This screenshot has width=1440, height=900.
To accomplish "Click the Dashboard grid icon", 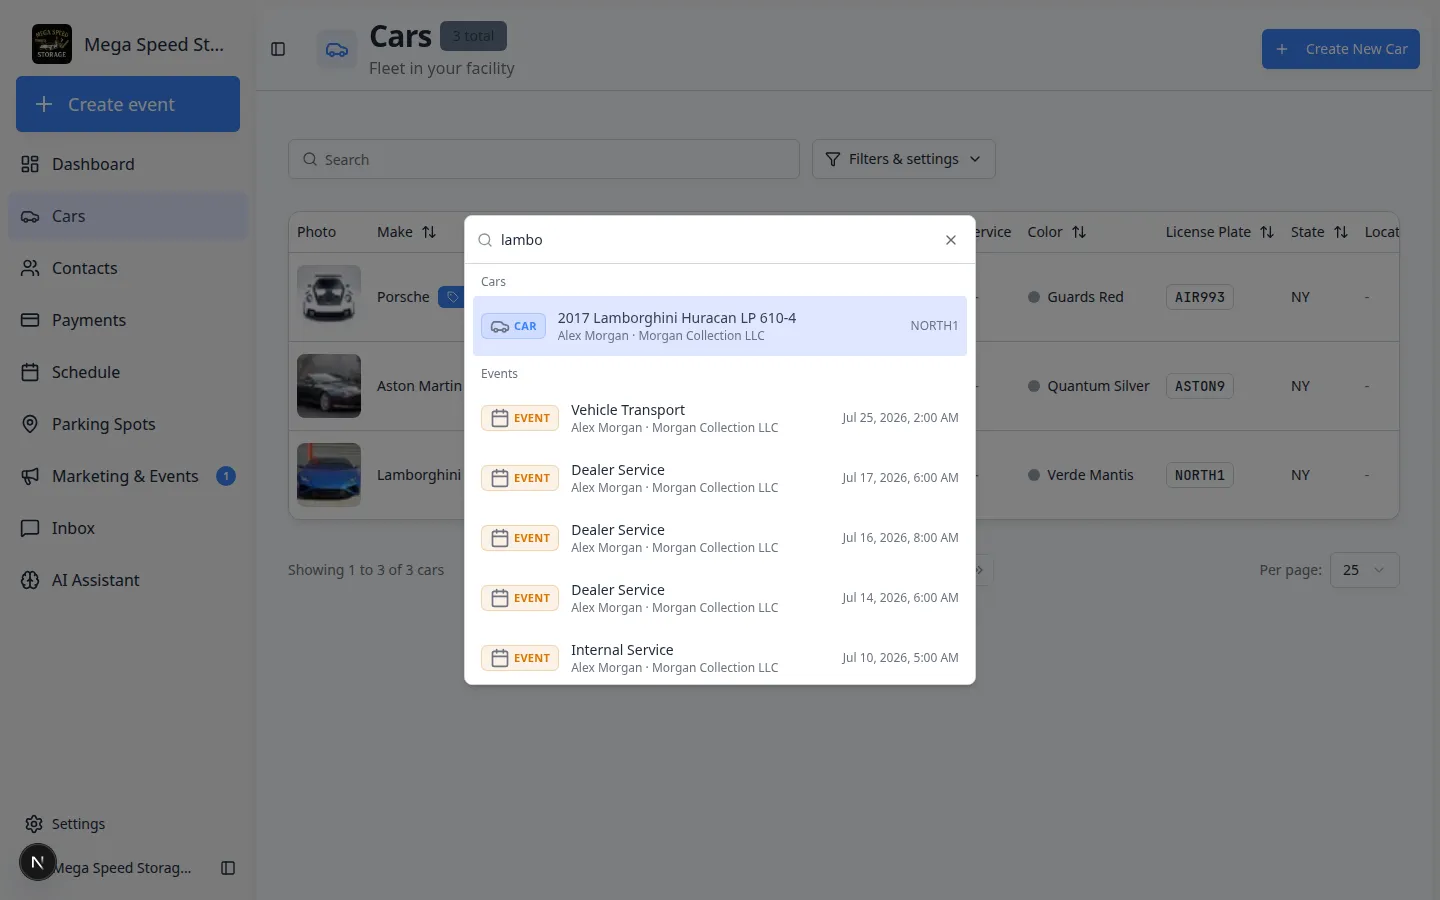I will tap(30, 164).
